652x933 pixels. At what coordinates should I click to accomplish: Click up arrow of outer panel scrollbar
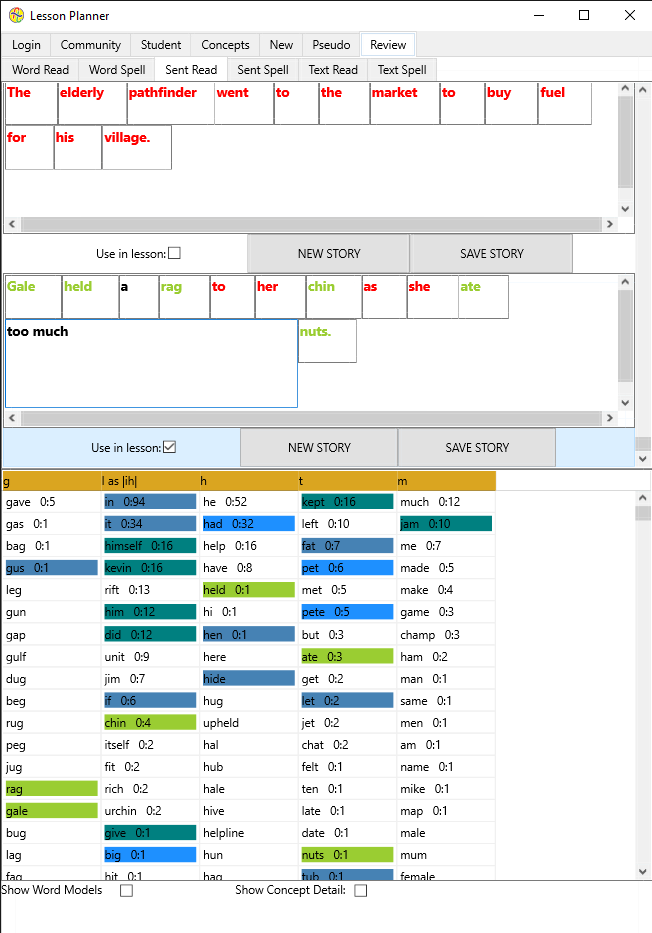642,90
